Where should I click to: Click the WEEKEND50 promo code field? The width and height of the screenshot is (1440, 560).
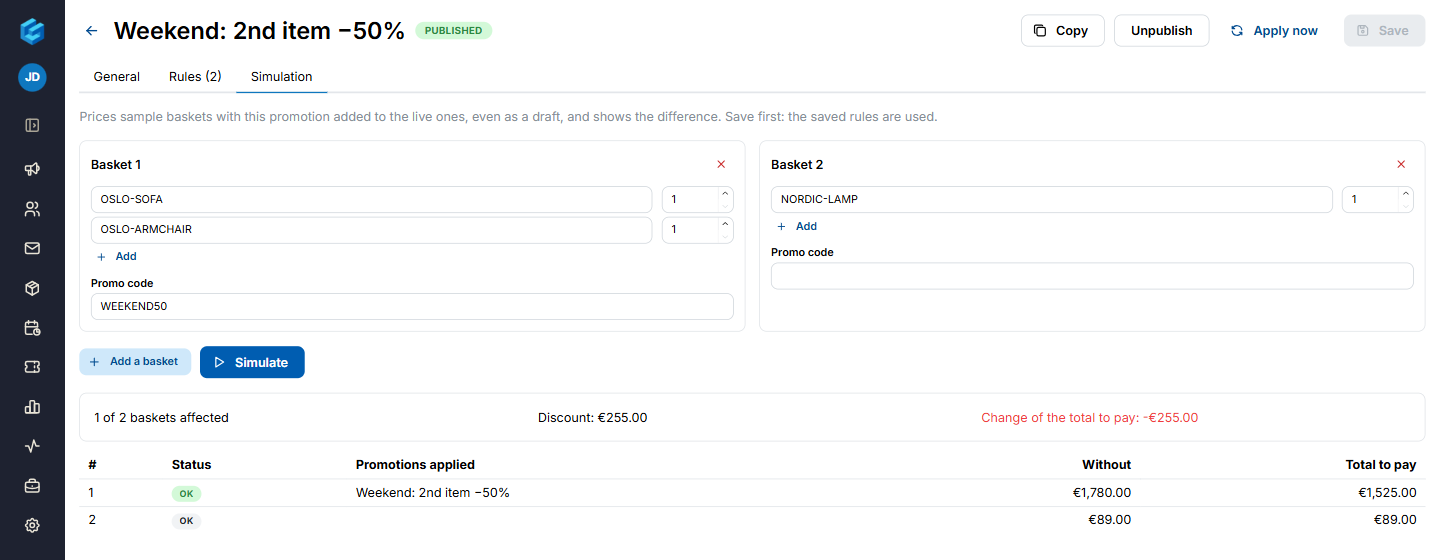point(412,306)
